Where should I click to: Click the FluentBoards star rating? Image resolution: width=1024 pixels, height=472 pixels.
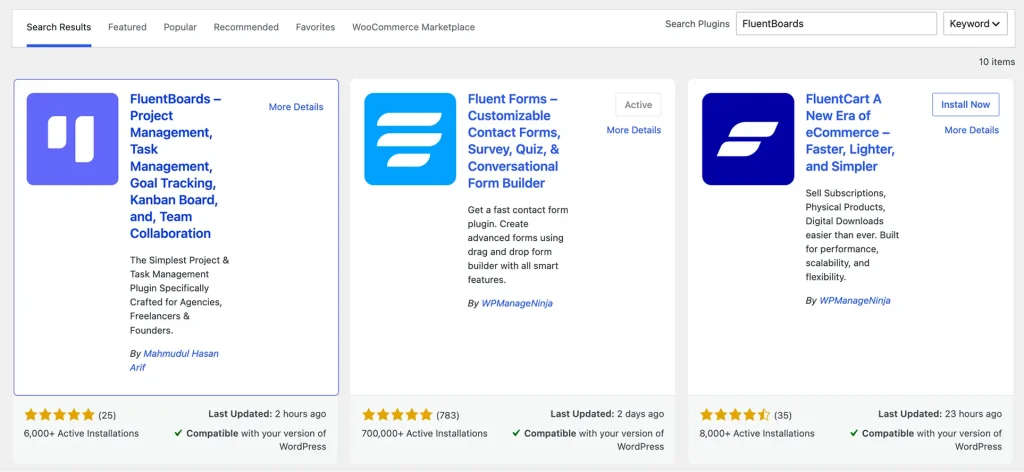[60, 415]
